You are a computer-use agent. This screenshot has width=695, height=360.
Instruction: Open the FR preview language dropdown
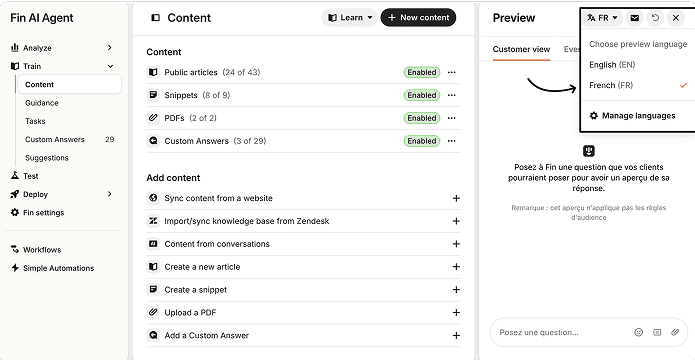tap(602, 18)
